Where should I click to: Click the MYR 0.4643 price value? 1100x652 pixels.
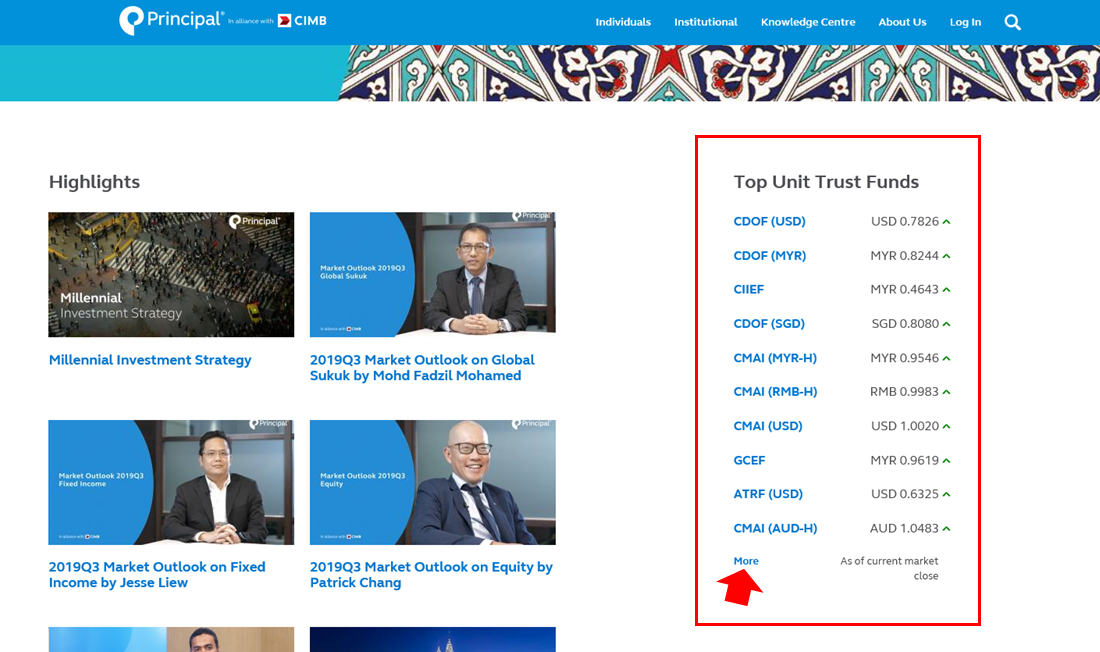pos(904,289)
